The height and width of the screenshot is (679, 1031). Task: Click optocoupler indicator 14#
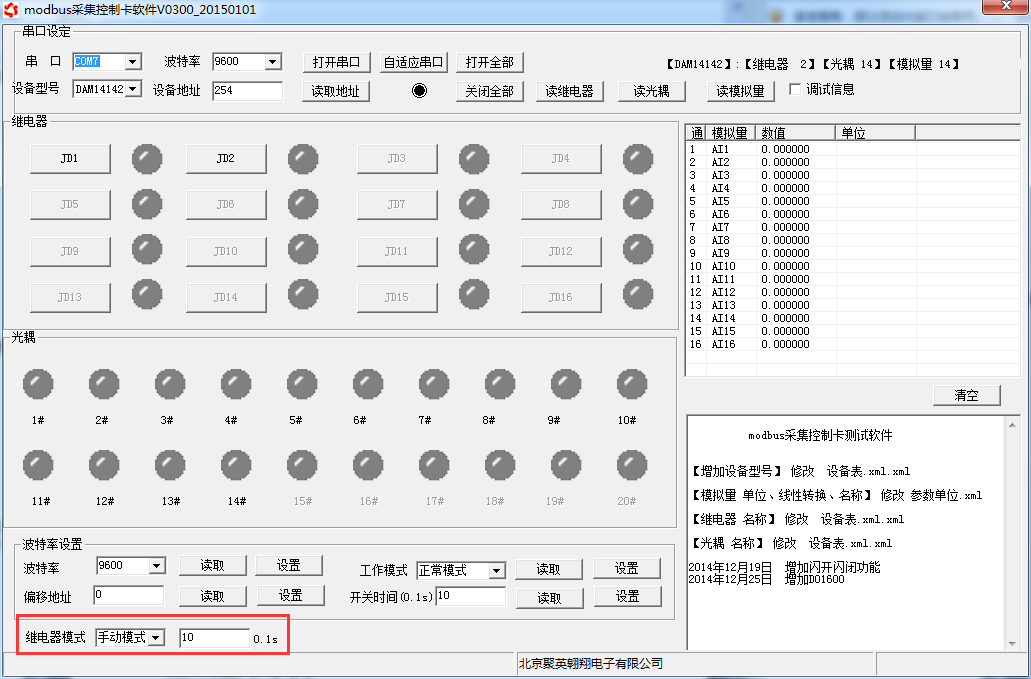tap(236, 465)
